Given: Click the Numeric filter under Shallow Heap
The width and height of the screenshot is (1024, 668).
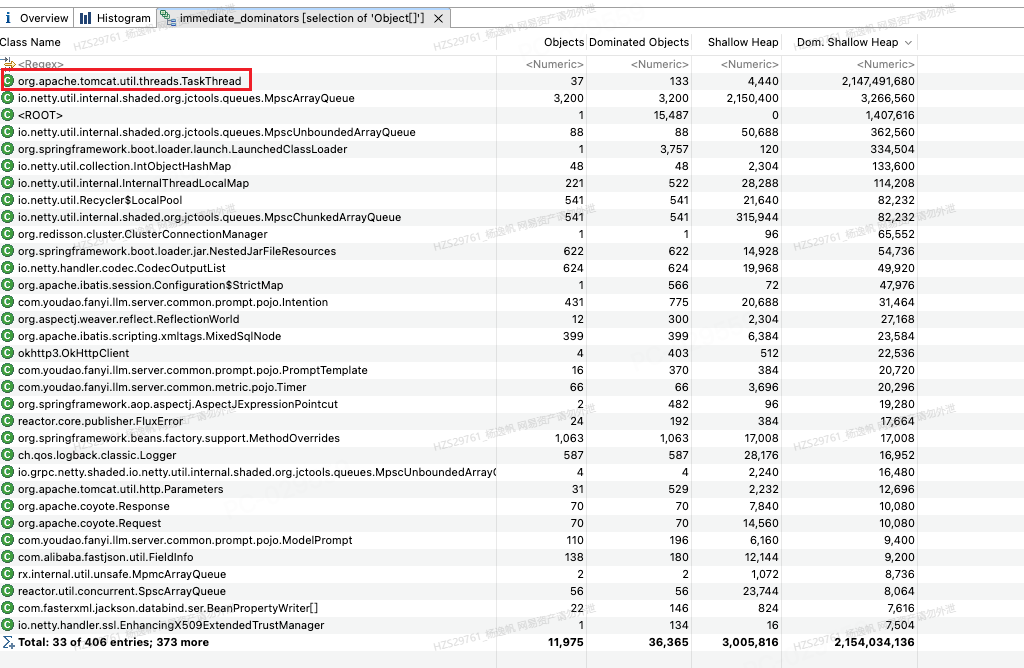Looking at the screenshot, I should pyautogui.click(x=750, y=64).
